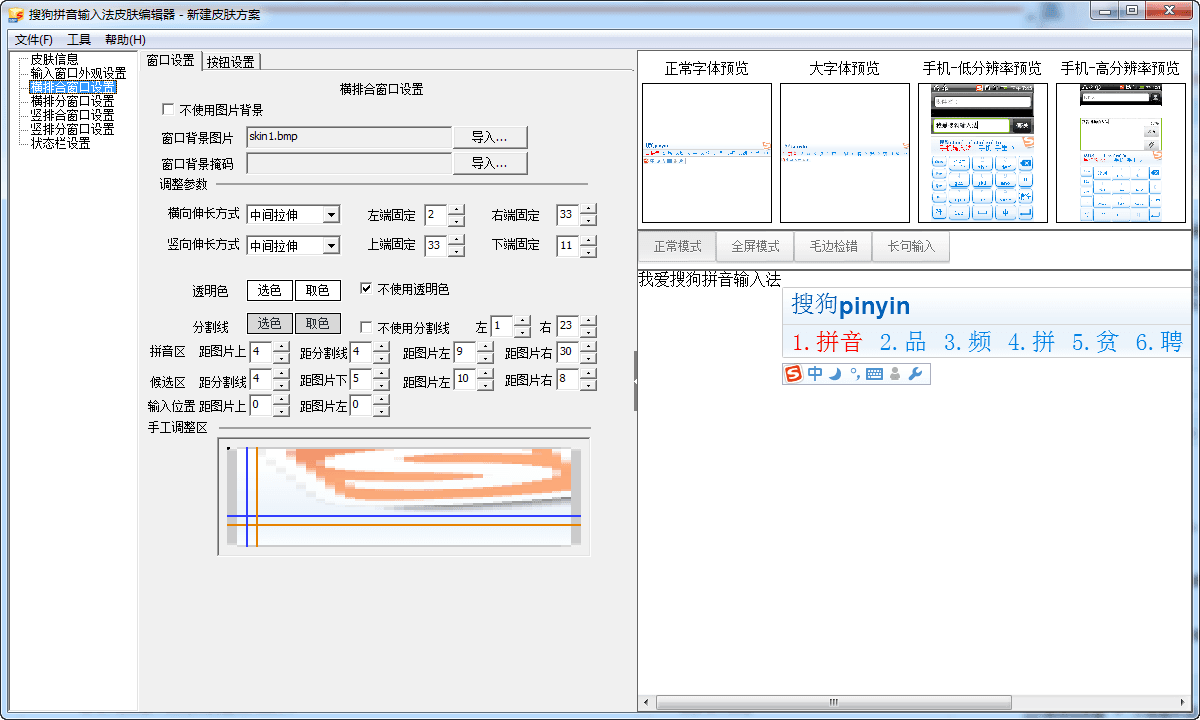1200x720 pixels.
Task: Select 状态栏设置 in the tree
Action: (60, 143)
